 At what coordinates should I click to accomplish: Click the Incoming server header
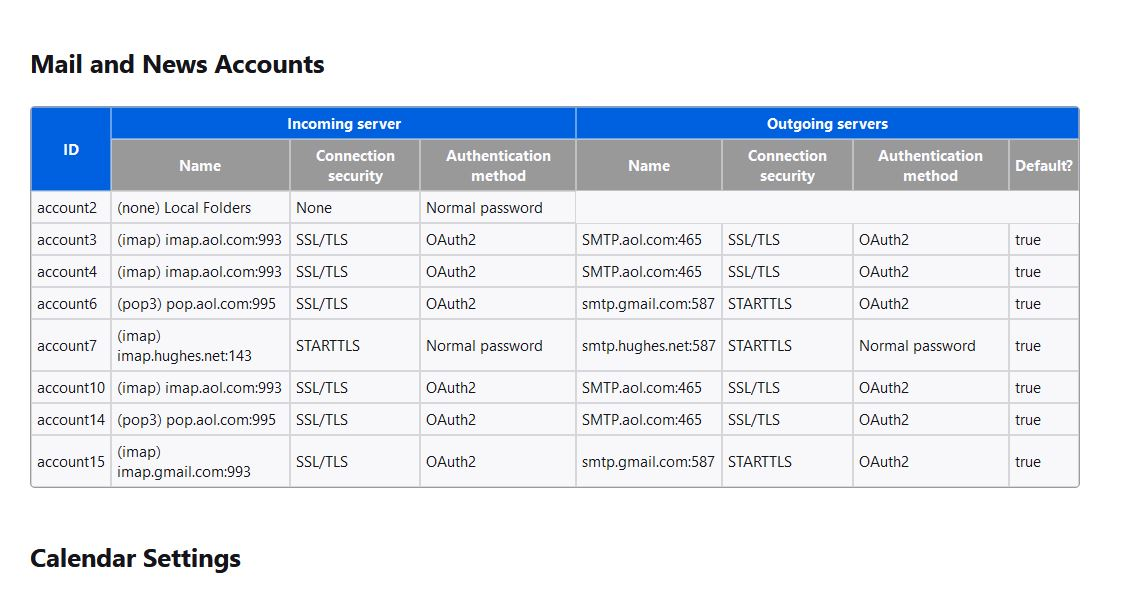click(343, 124)
